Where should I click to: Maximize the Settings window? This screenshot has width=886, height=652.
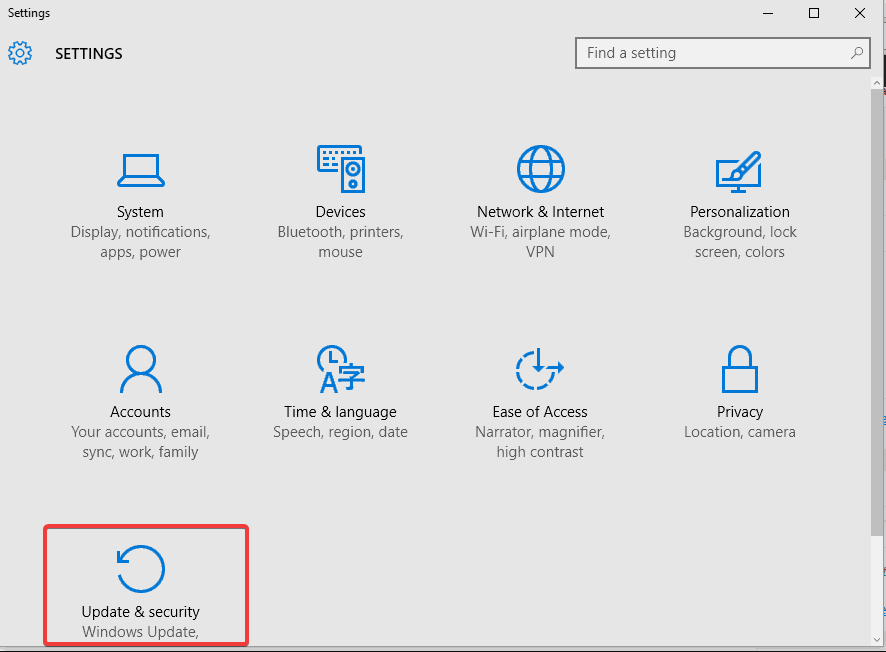click(x=814, y=13)
